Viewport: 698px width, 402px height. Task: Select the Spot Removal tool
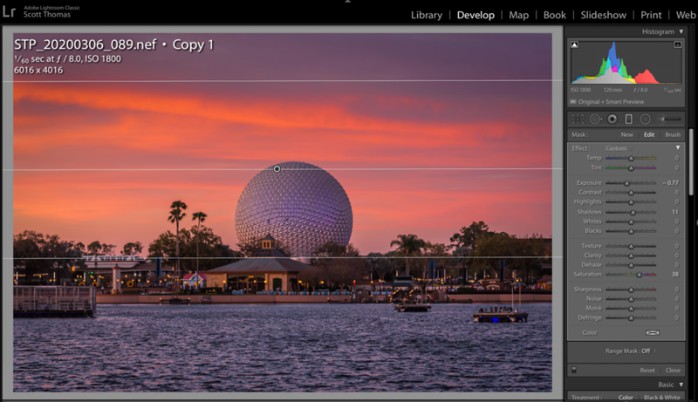[x=595, y=119]
